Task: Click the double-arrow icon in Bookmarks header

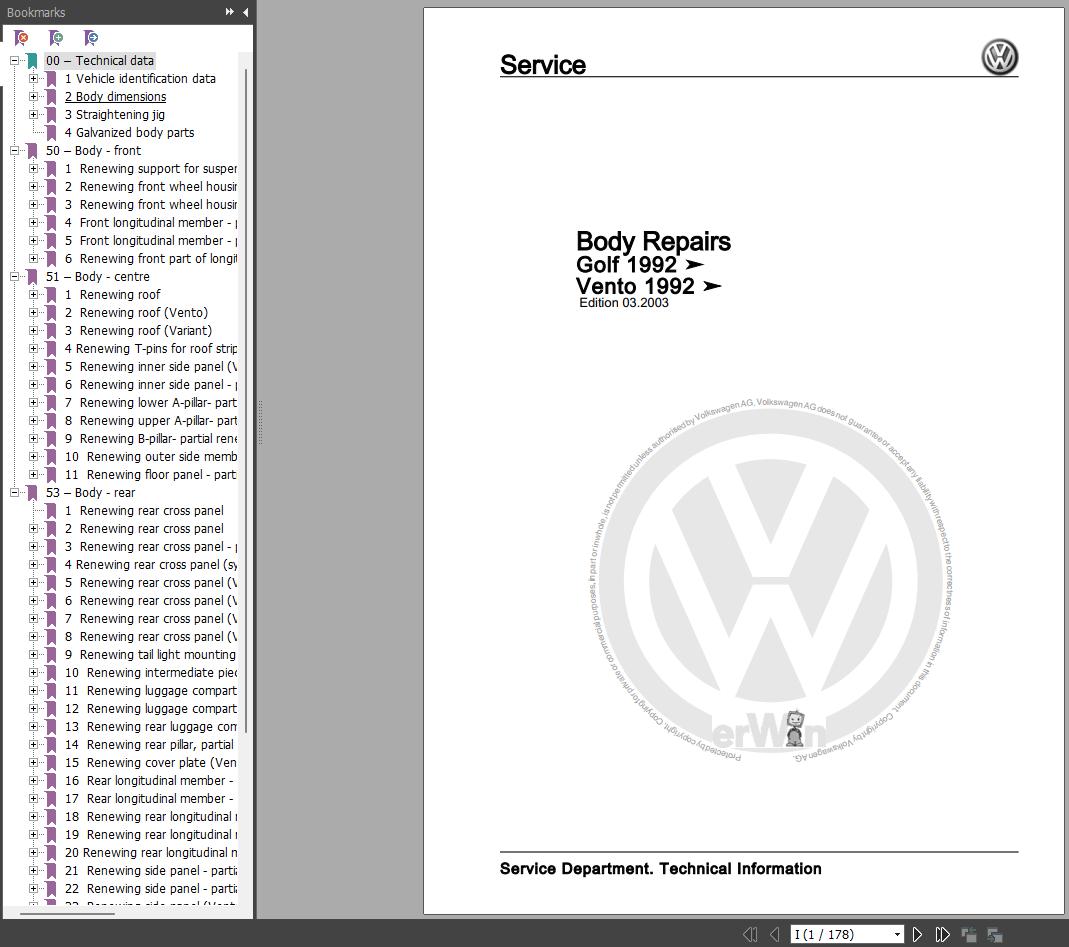Action: [x=230, y=12]
